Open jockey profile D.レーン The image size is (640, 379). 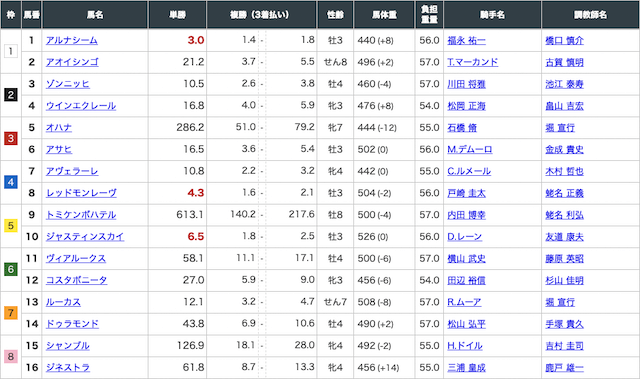tap(464, 237)
